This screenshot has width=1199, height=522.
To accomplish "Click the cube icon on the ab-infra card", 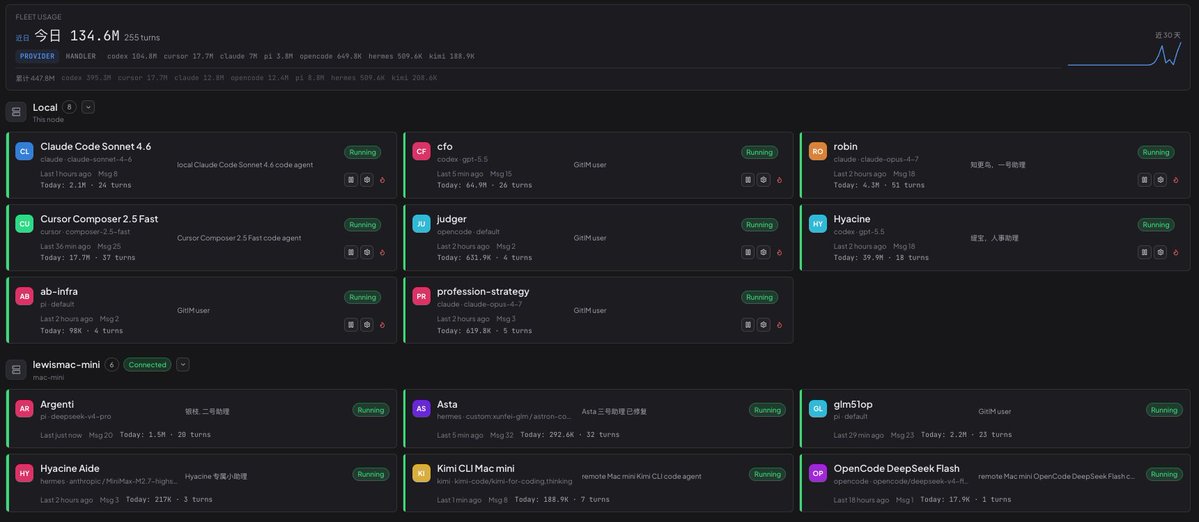I will 367,325.
